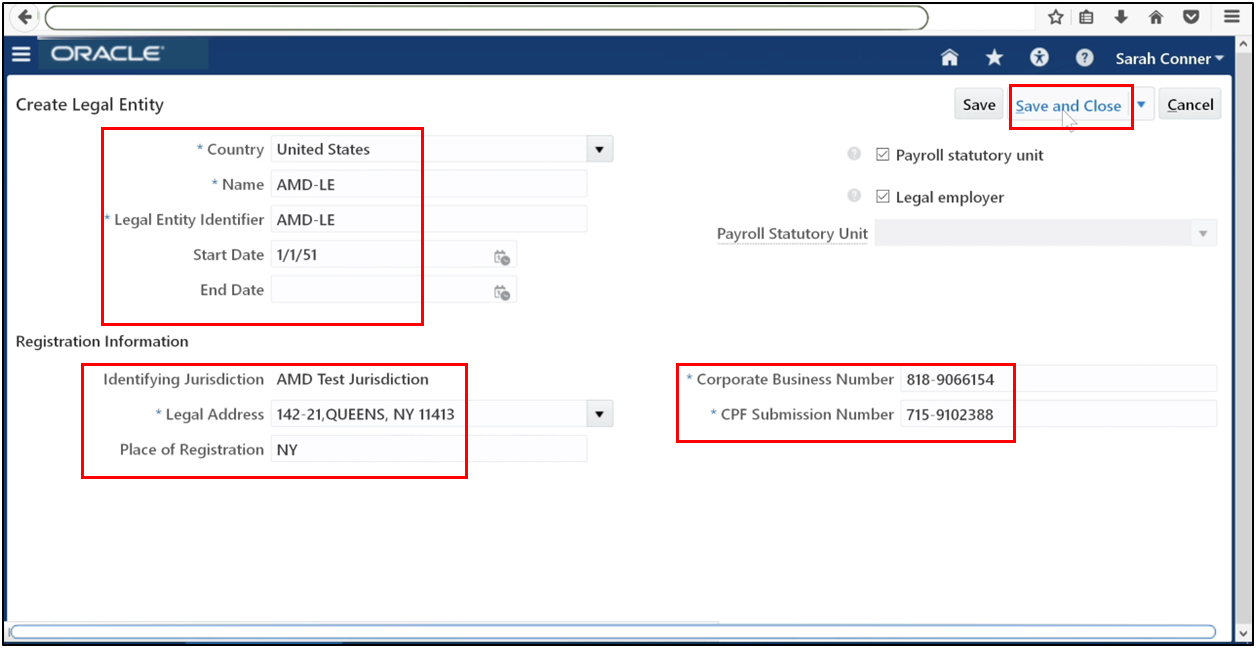Open the End Date calendar picker

click(503, 290)
